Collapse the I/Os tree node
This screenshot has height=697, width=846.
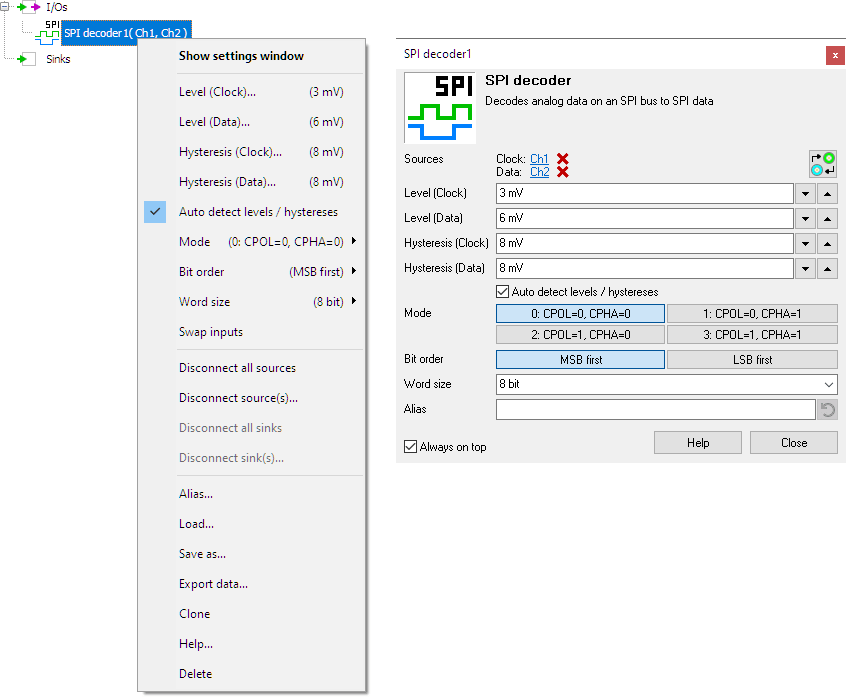point(3,7)
